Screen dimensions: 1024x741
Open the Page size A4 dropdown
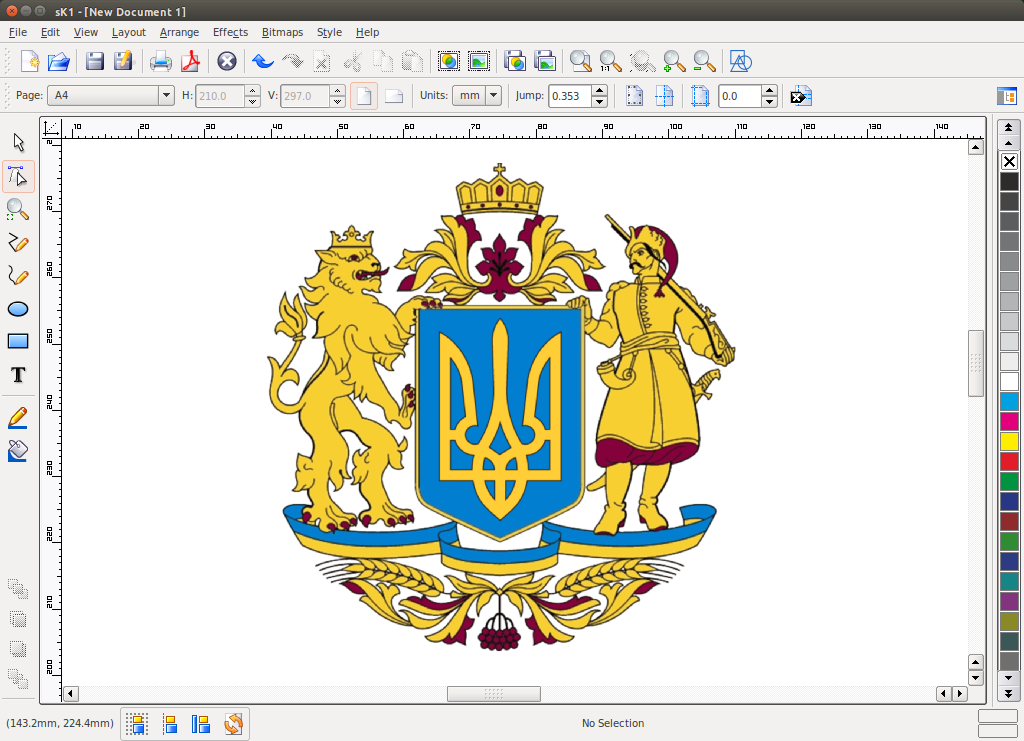[x=166, y=96]
